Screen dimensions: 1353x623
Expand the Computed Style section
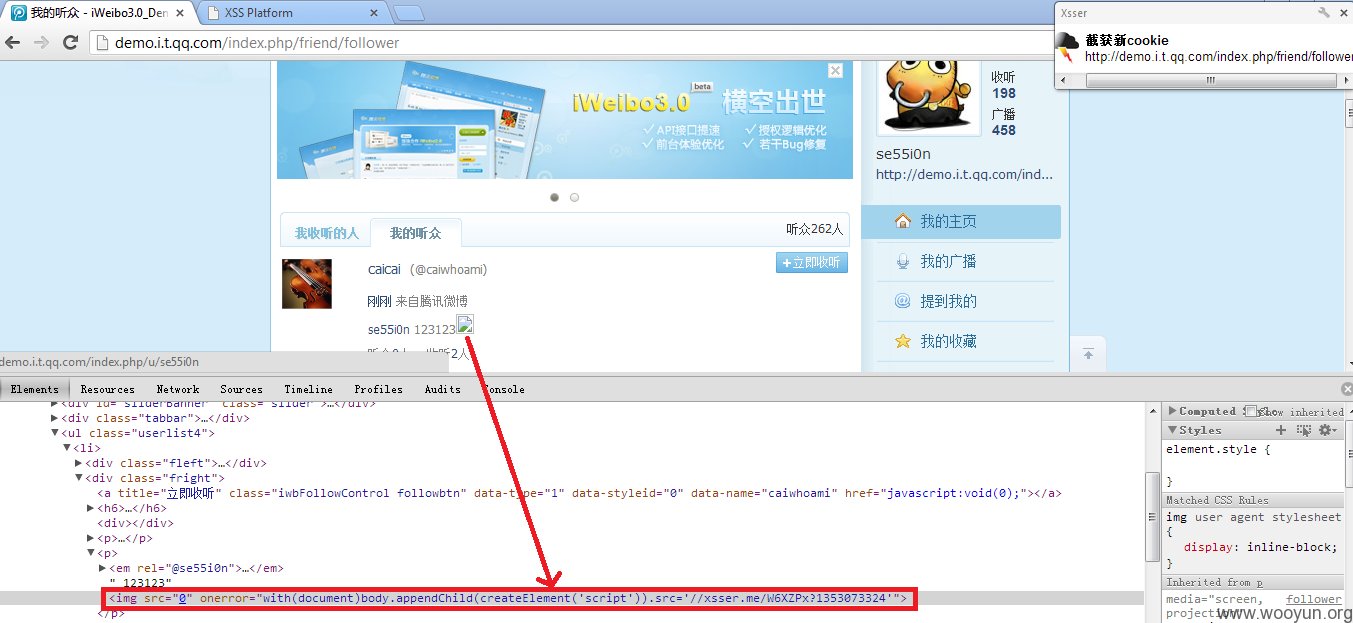(1172, 411)
